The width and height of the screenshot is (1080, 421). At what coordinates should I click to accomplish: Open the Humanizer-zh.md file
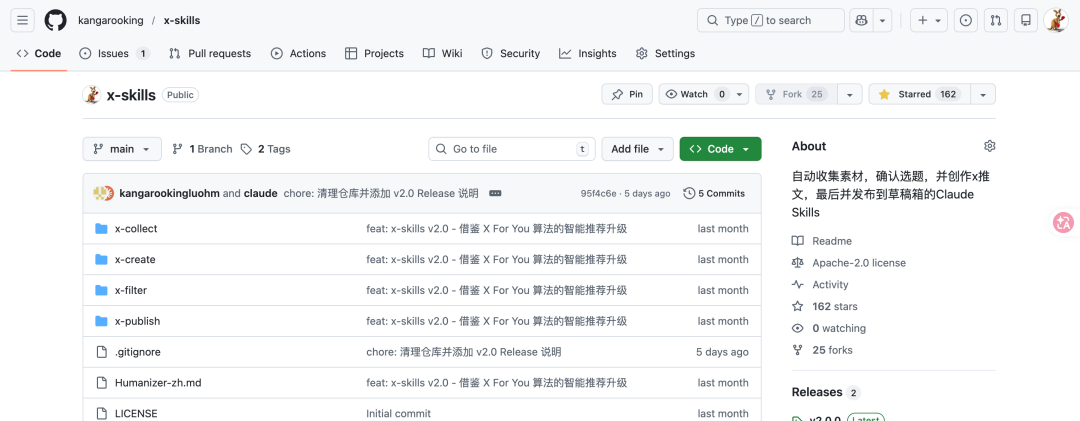pyautogui.click(x=158, y=382)
